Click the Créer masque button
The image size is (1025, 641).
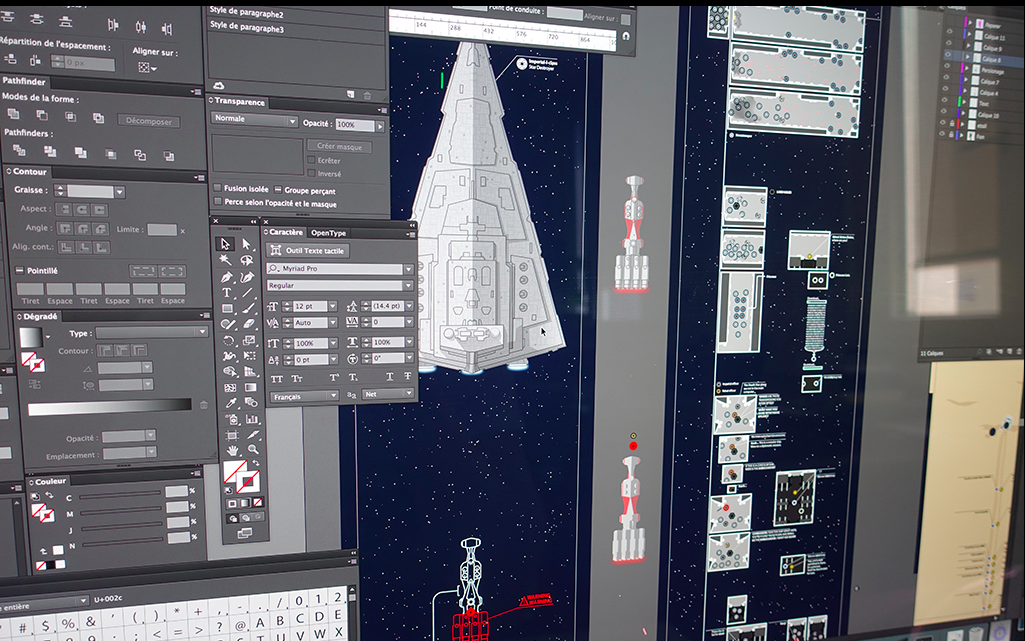(339, 146)
